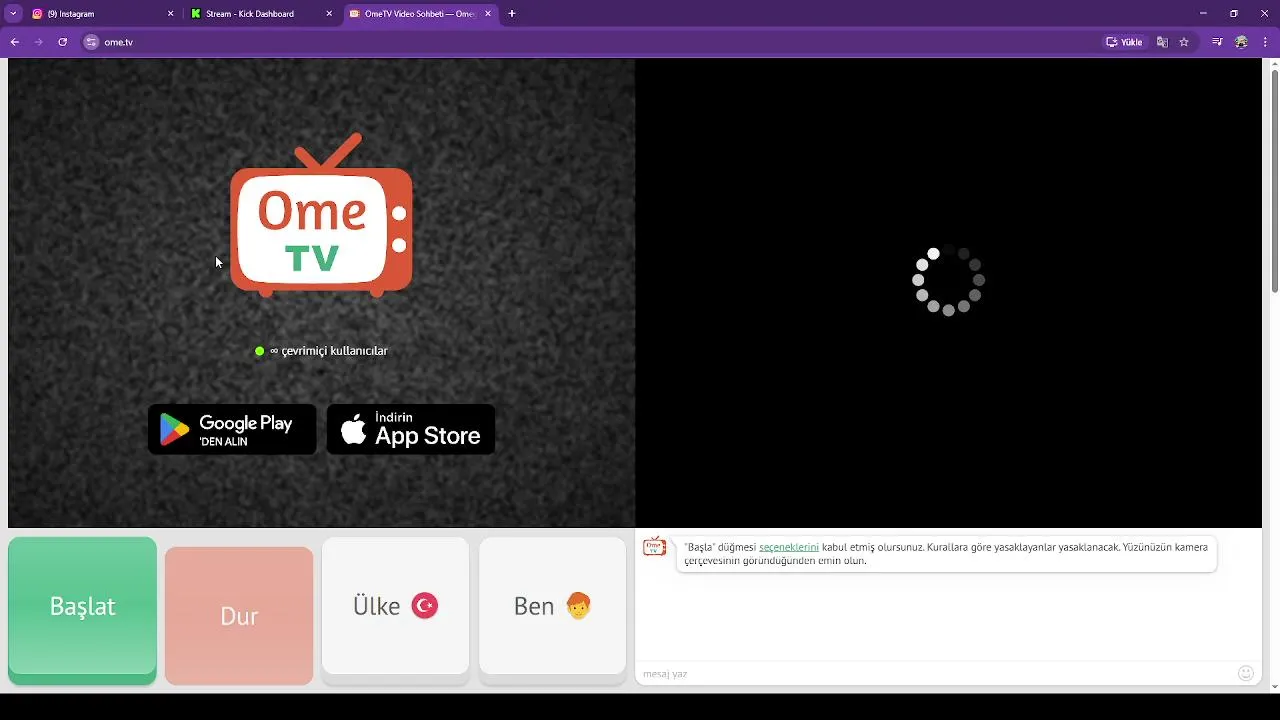Open the browser profile avatar
This screenshot has width=1280, height=720.
[x=1241, y=42]
